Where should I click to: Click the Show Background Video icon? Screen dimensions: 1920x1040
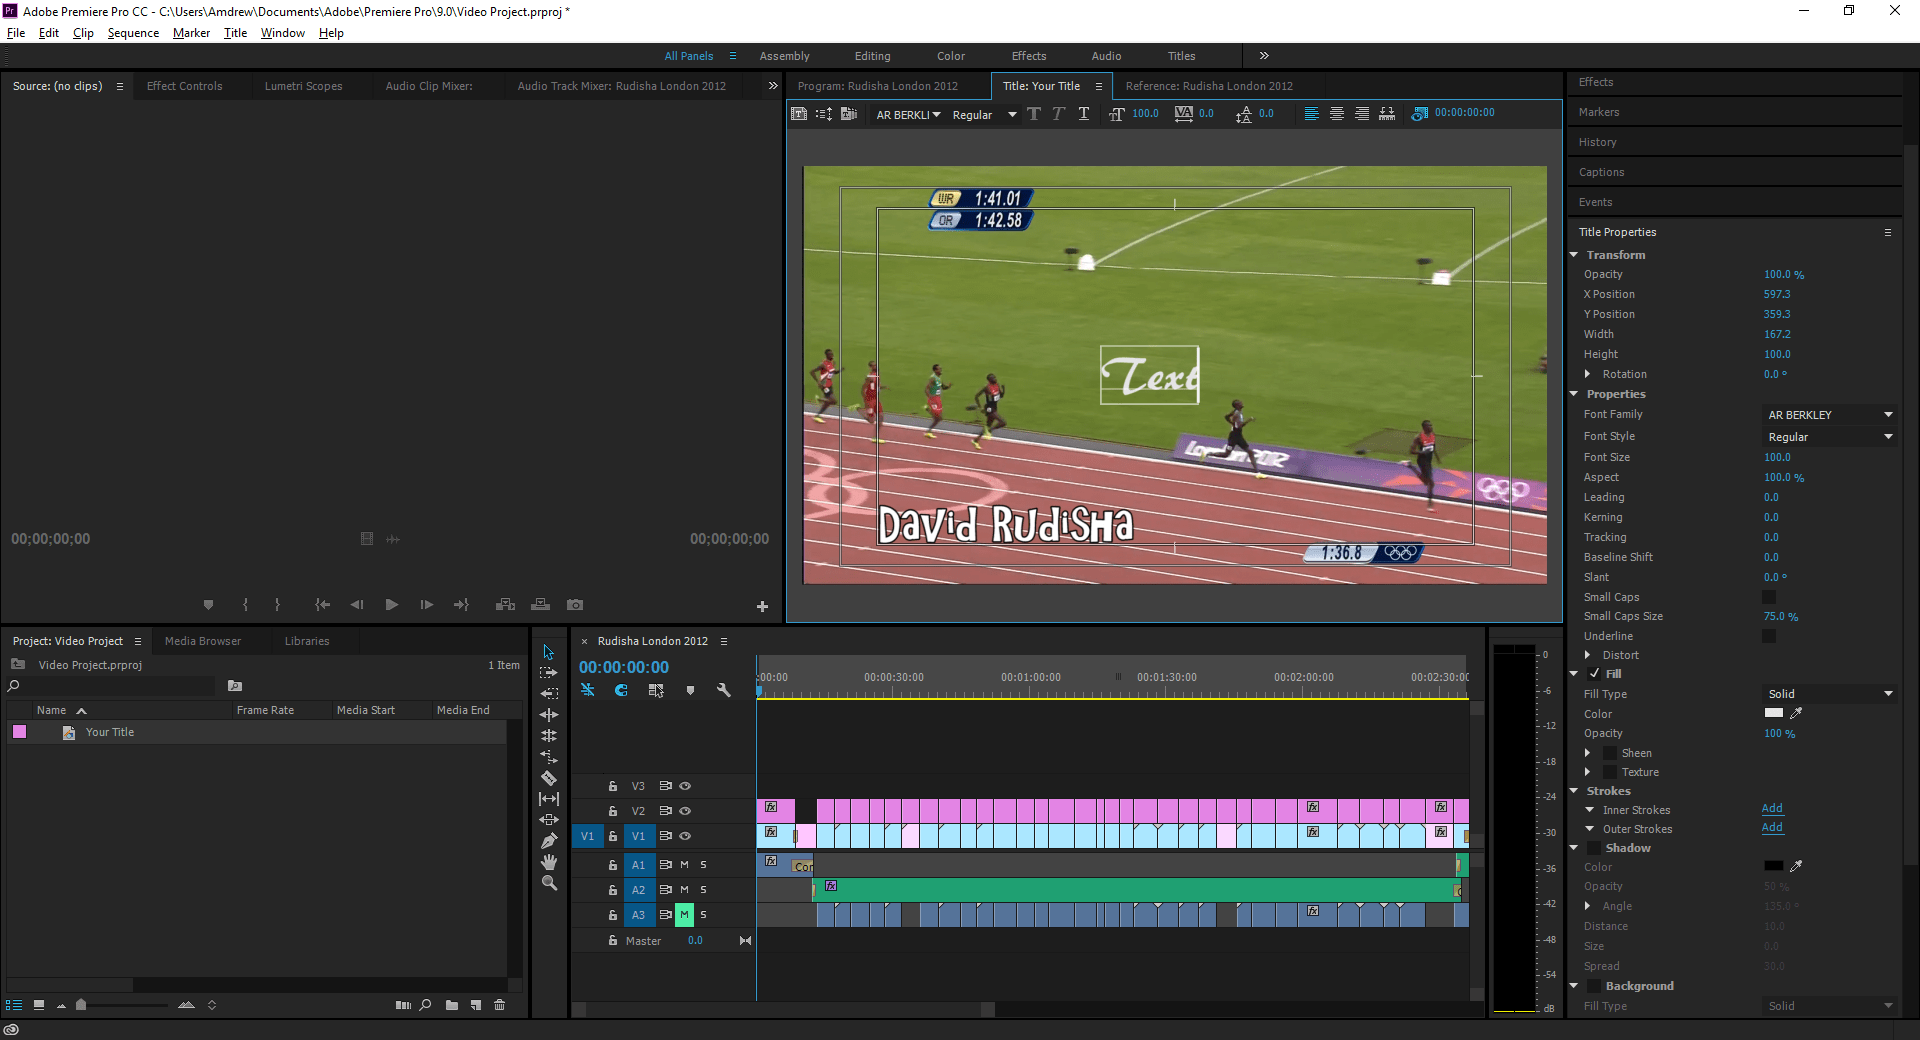tap(1420, 114)
